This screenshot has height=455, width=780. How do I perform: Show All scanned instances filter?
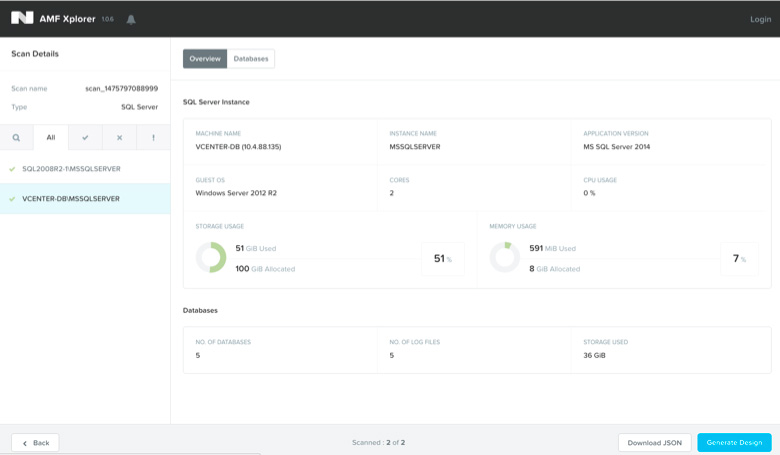tap(51, 137)
